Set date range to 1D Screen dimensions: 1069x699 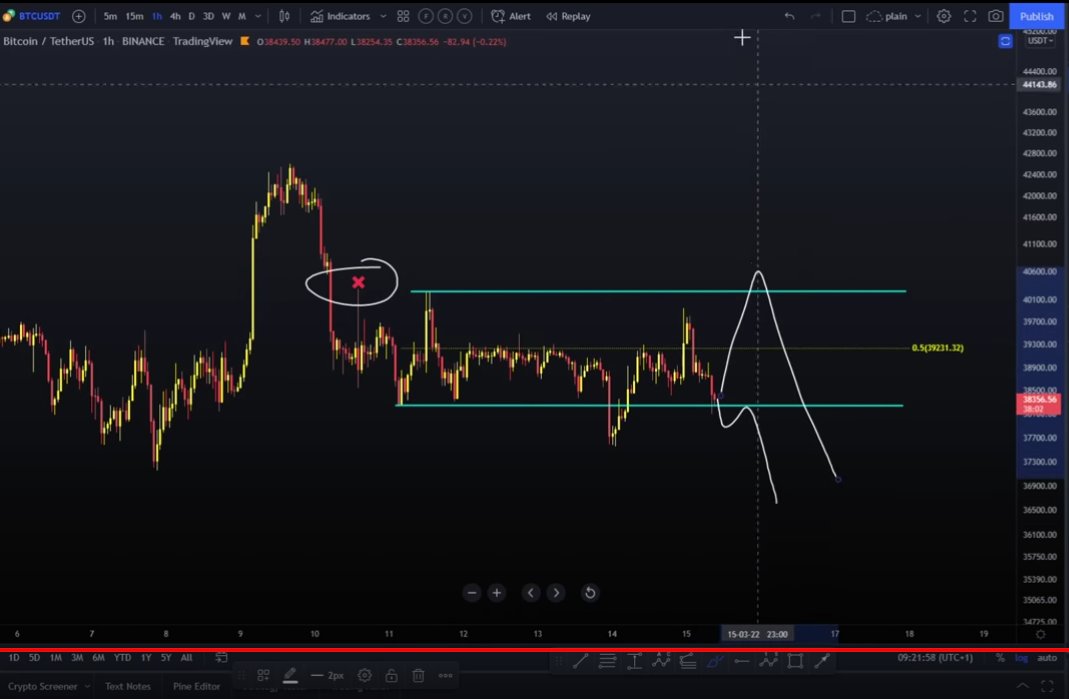click(14, 657)
